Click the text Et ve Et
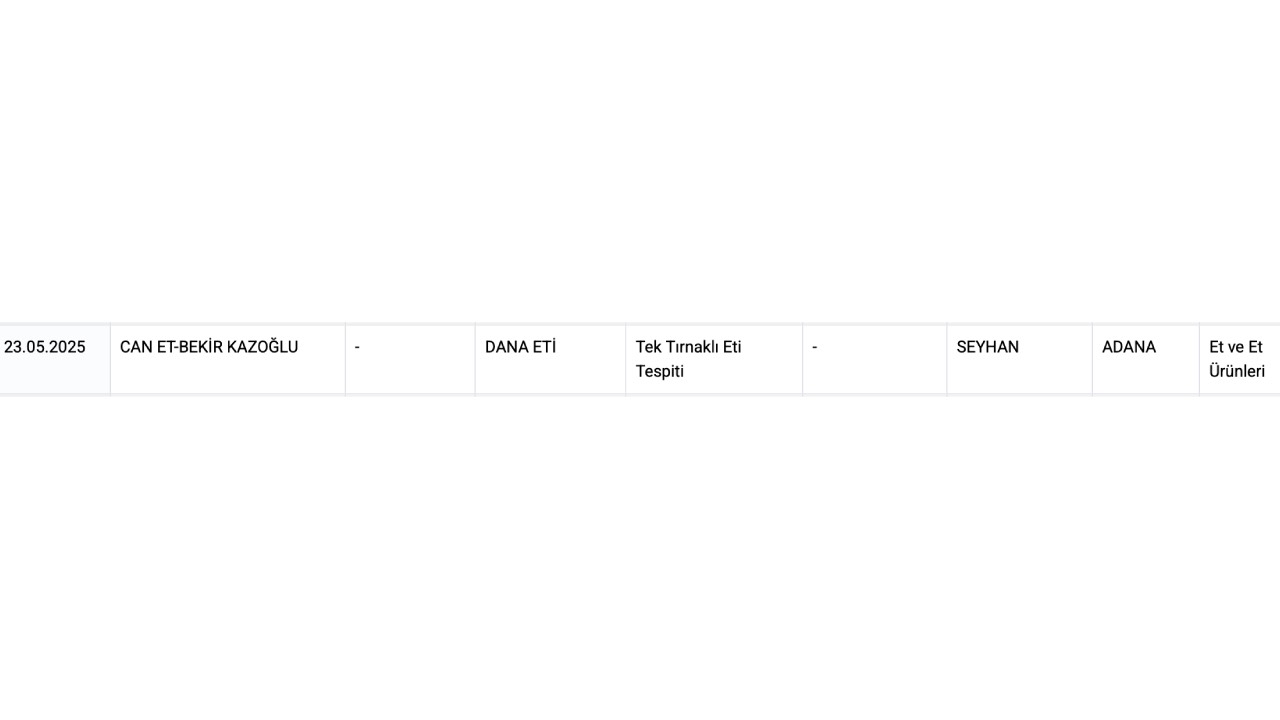 [1236, 347]
